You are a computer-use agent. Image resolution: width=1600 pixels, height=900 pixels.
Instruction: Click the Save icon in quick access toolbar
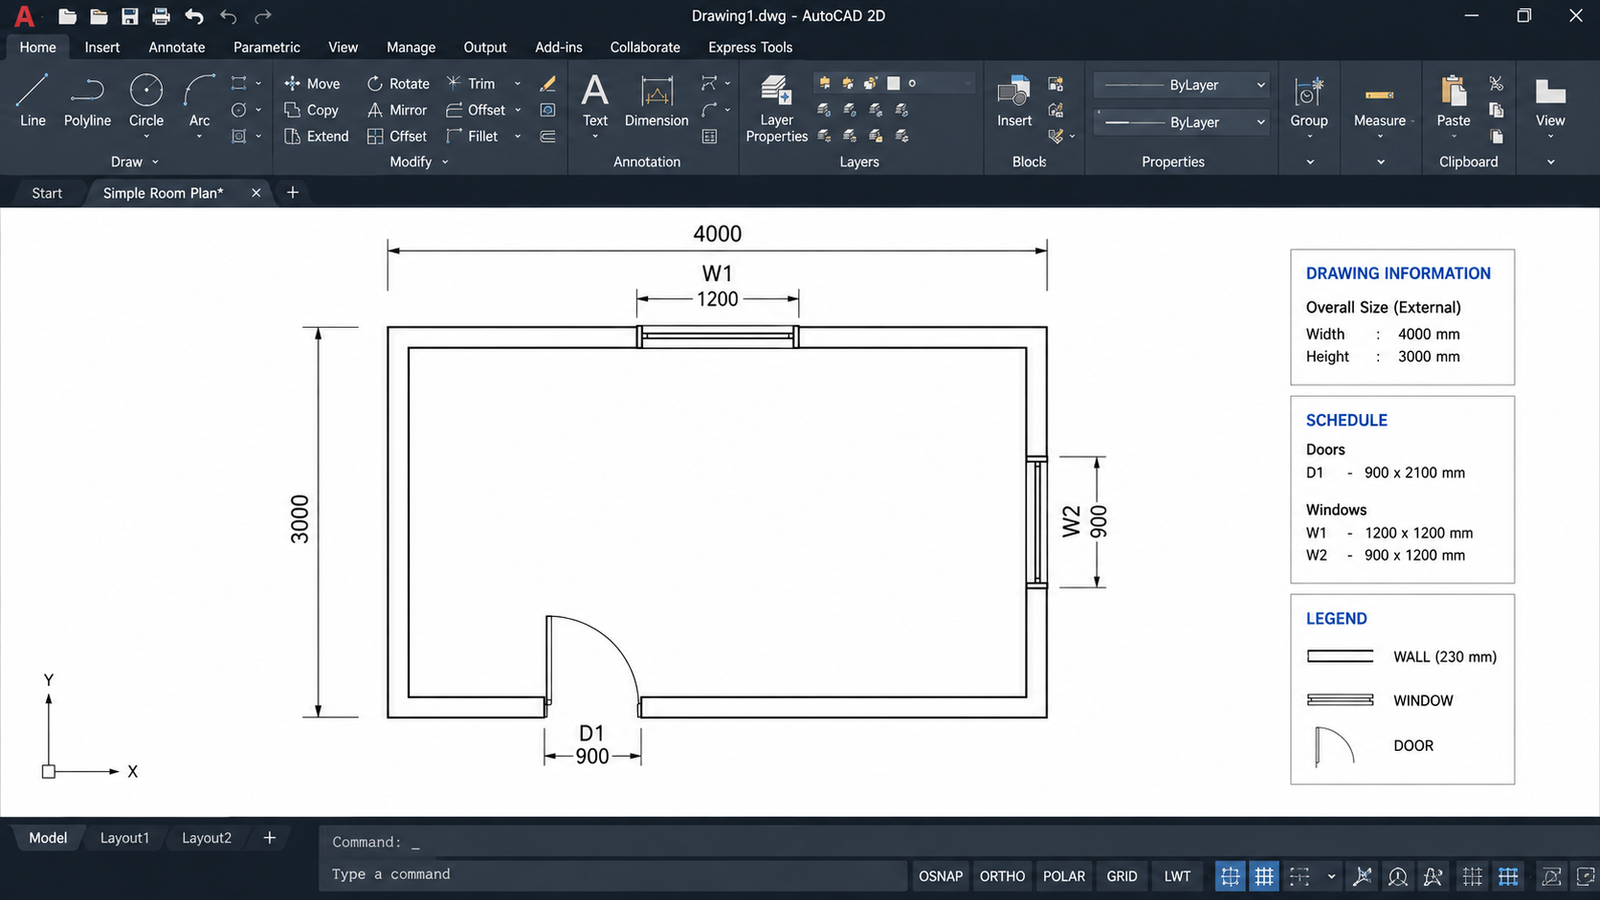pyautogui.click(x=130, y=16)
